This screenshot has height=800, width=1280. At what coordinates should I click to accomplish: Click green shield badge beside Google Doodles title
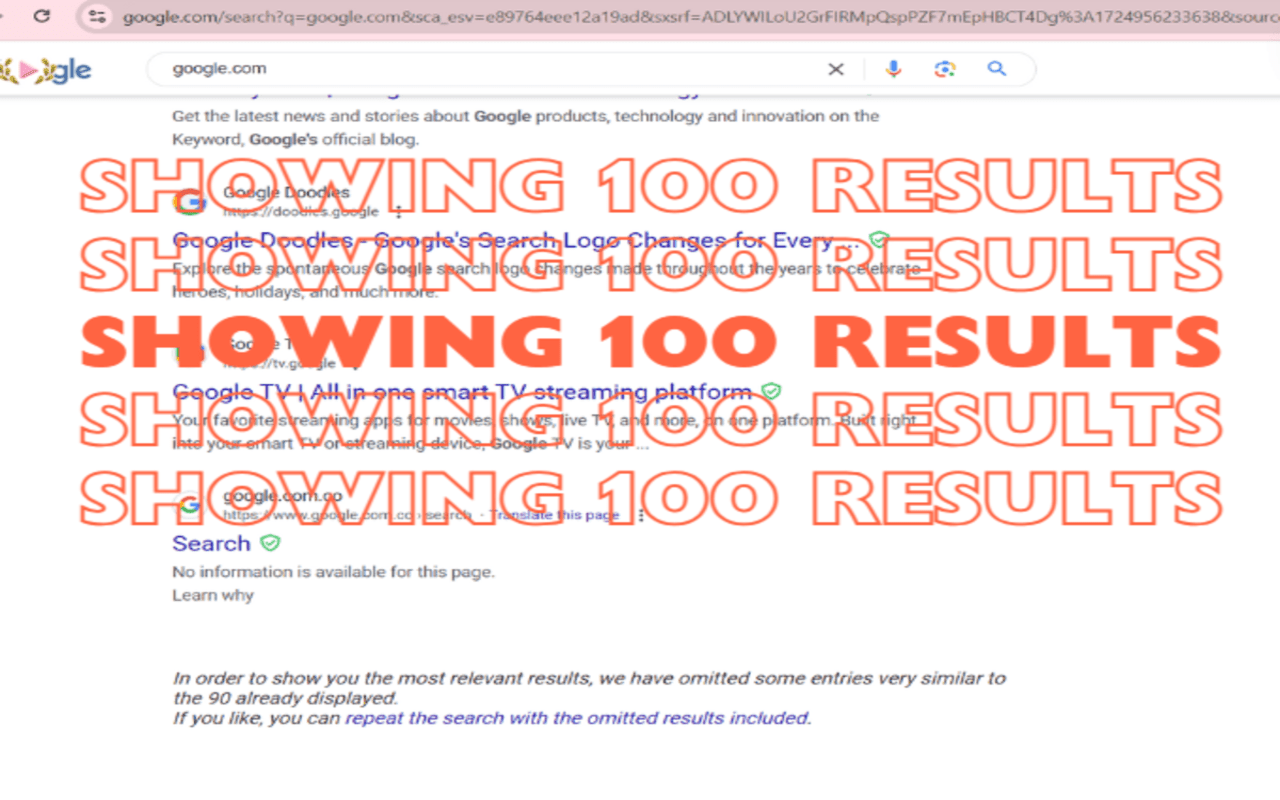coord(879,240)
